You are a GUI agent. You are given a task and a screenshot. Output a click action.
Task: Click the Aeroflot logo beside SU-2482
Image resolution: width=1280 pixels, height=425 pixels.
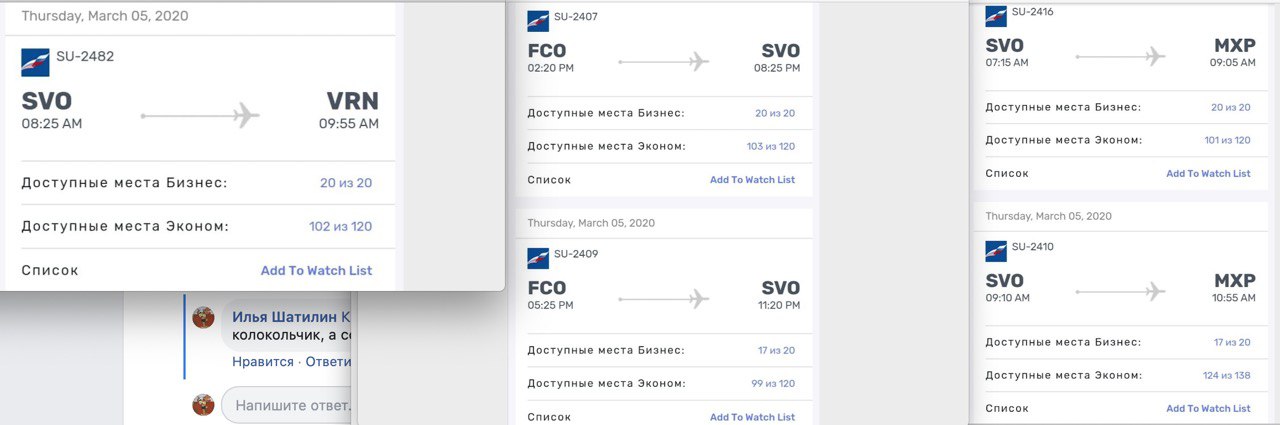[x=35, y=63]
